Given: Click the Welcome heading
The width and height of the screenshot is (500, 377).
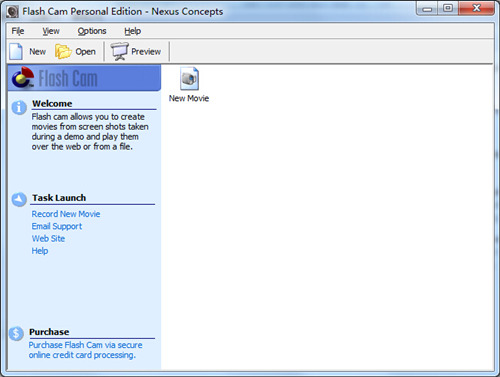Looking at the screenshot, I should pos(52,104).
